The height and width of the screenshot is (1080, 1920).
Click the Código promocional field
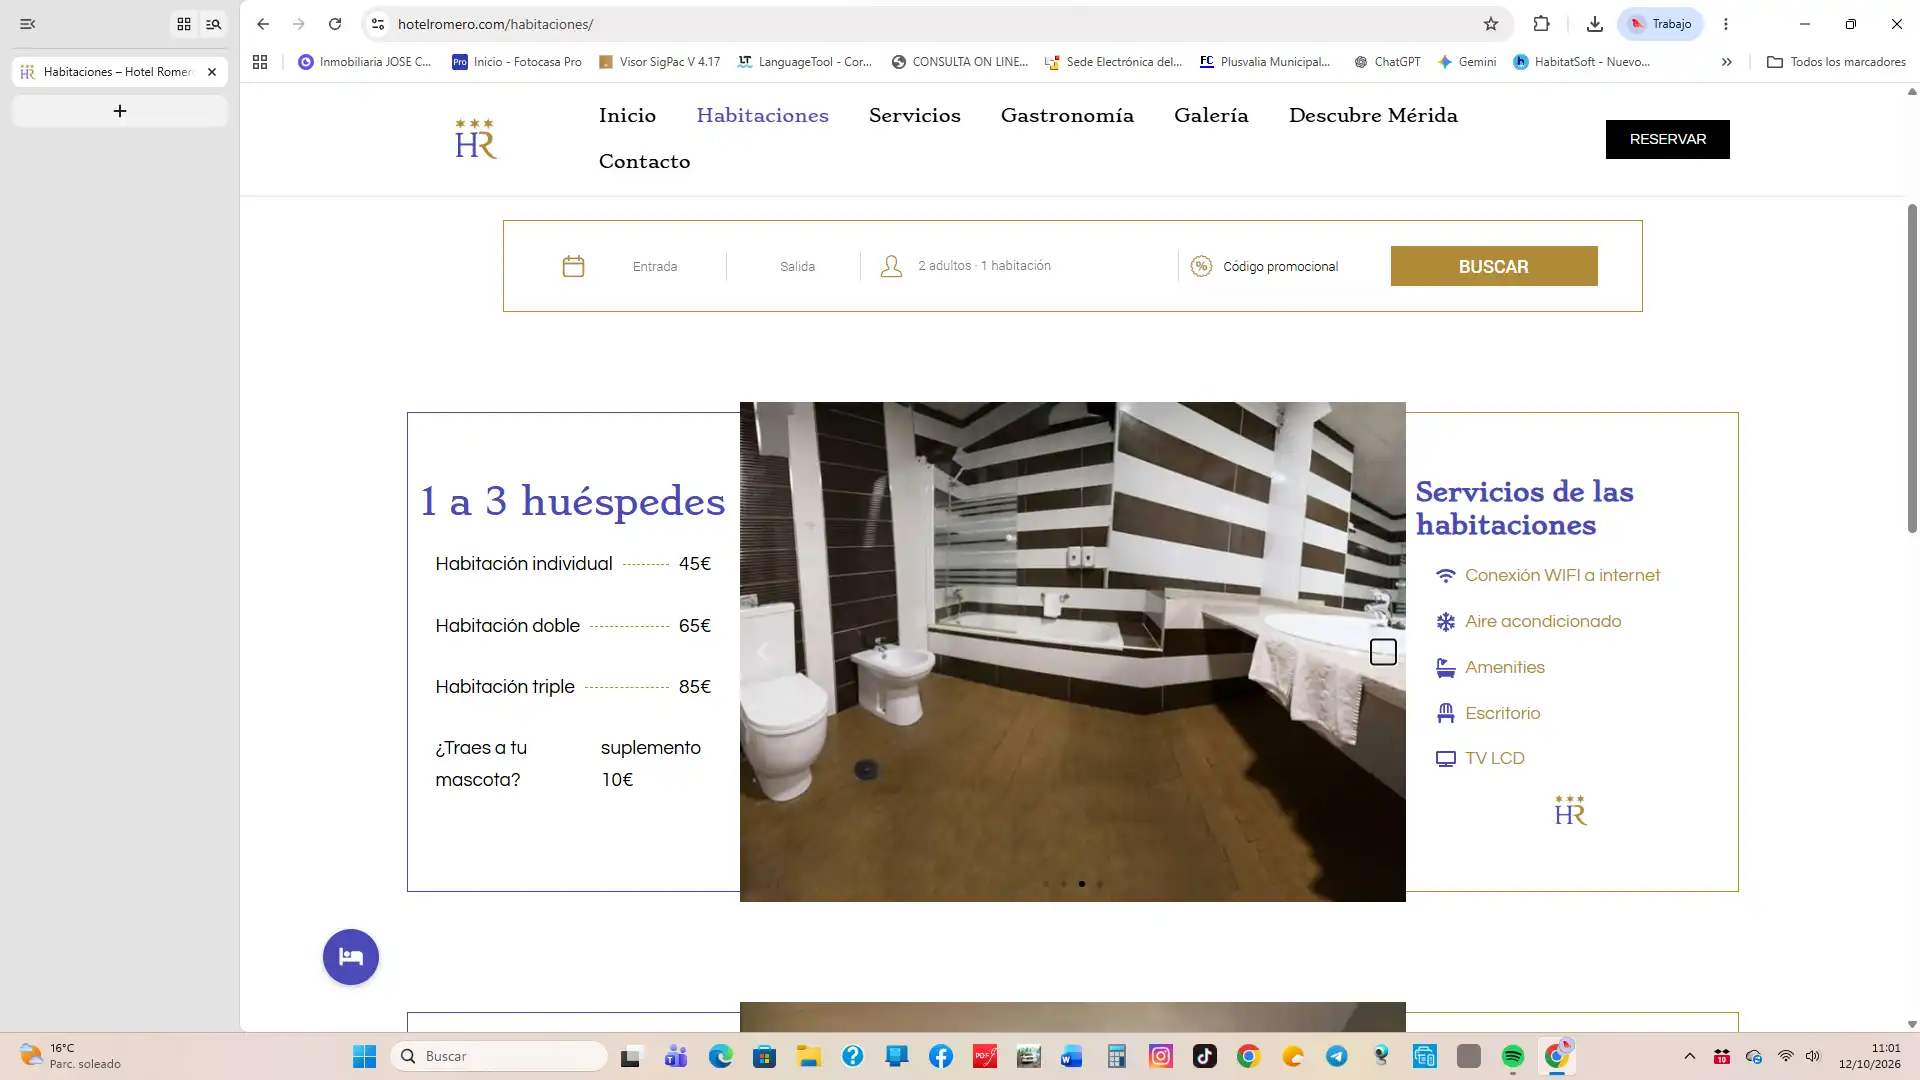click(1280, 266)
